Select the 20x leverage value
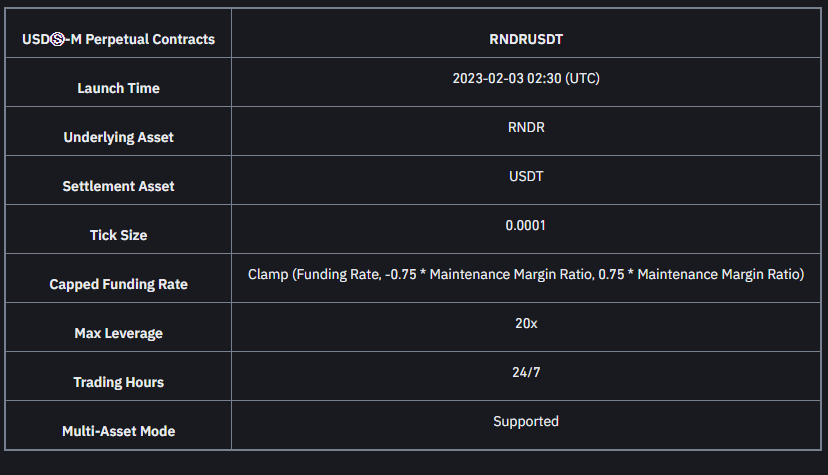Image resolution: width=828 pixels, height=475 pixels. click(x=526, y=323)
